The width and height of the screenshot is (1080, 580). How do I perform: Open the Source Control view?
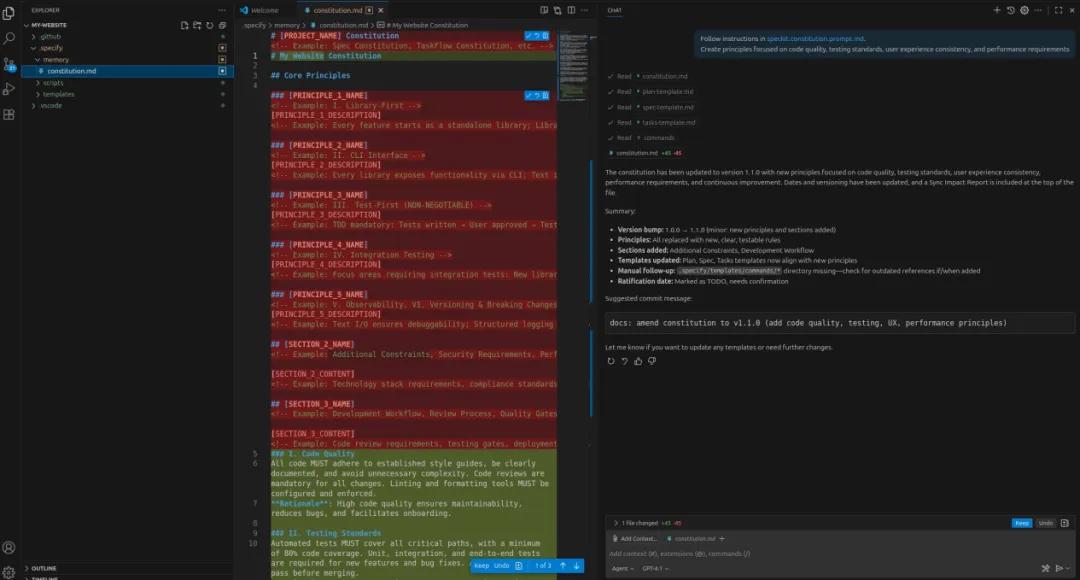tap(9, 64)
